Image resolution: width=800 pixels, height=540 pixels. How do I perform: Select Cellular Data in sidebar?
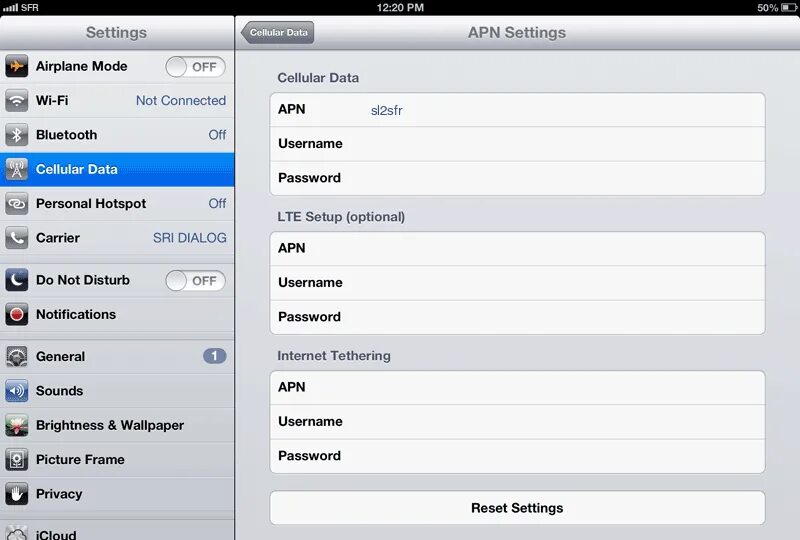117,169
